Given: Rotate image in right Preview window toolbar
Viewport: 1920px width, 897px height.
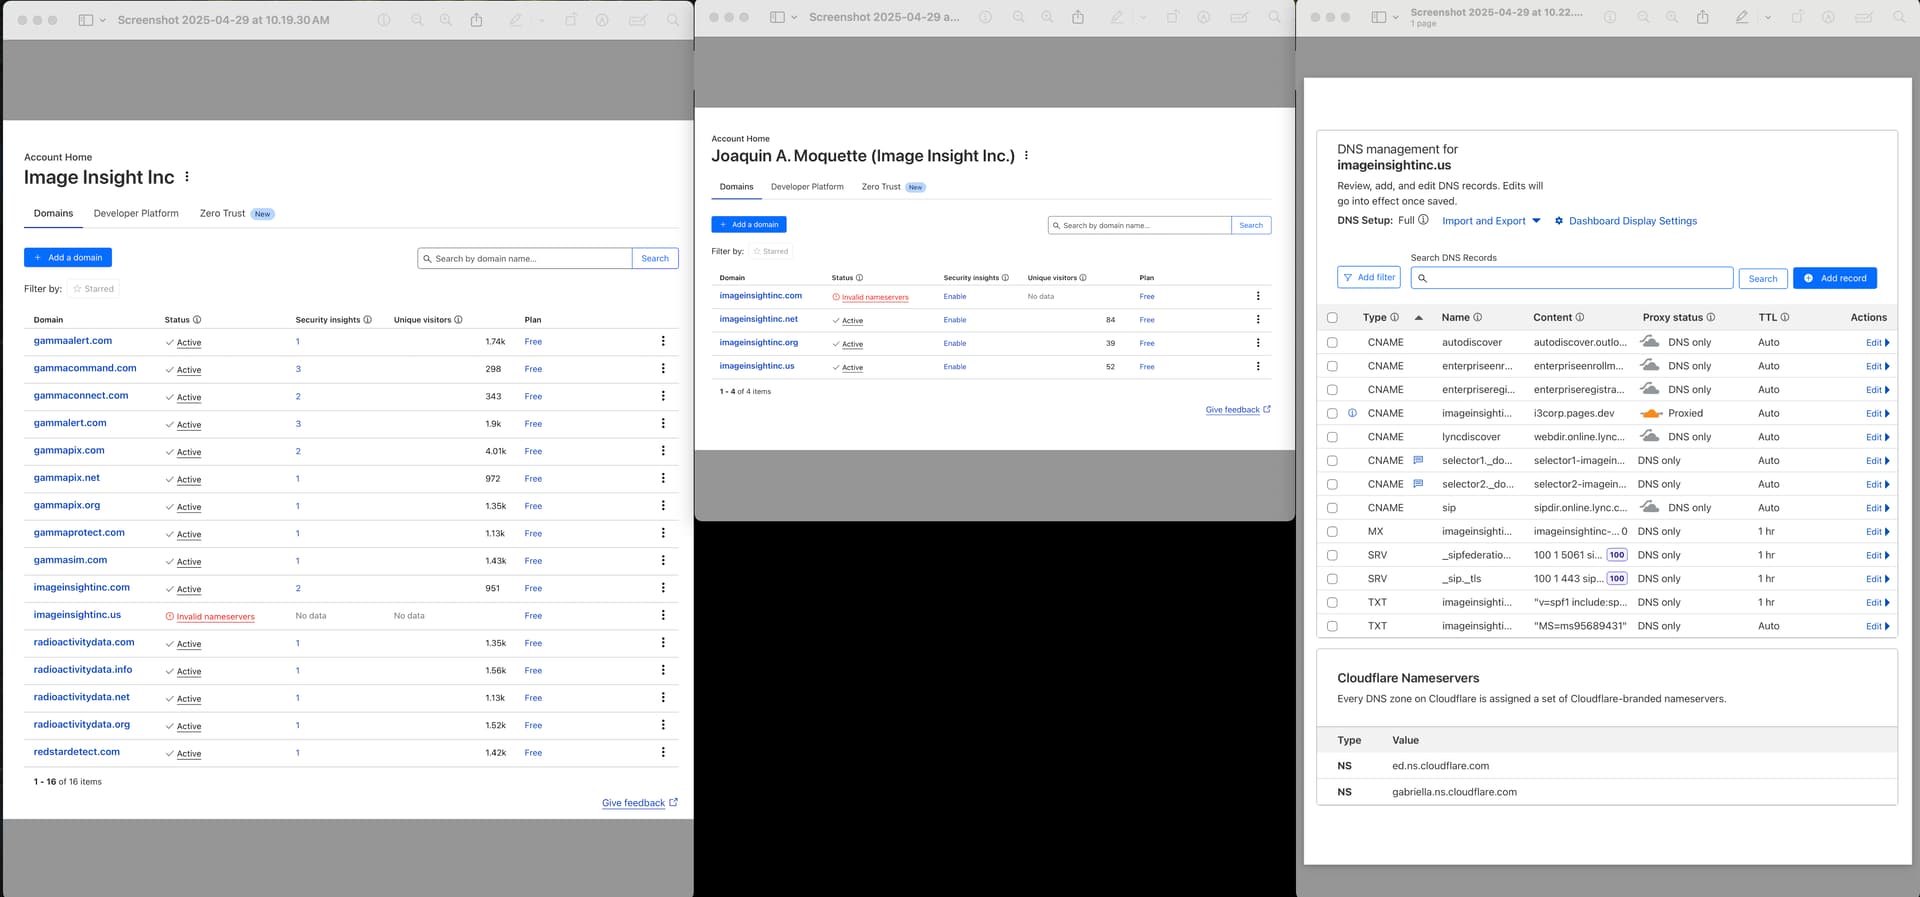Looking at the screenshot, I should coord(1798,17).
